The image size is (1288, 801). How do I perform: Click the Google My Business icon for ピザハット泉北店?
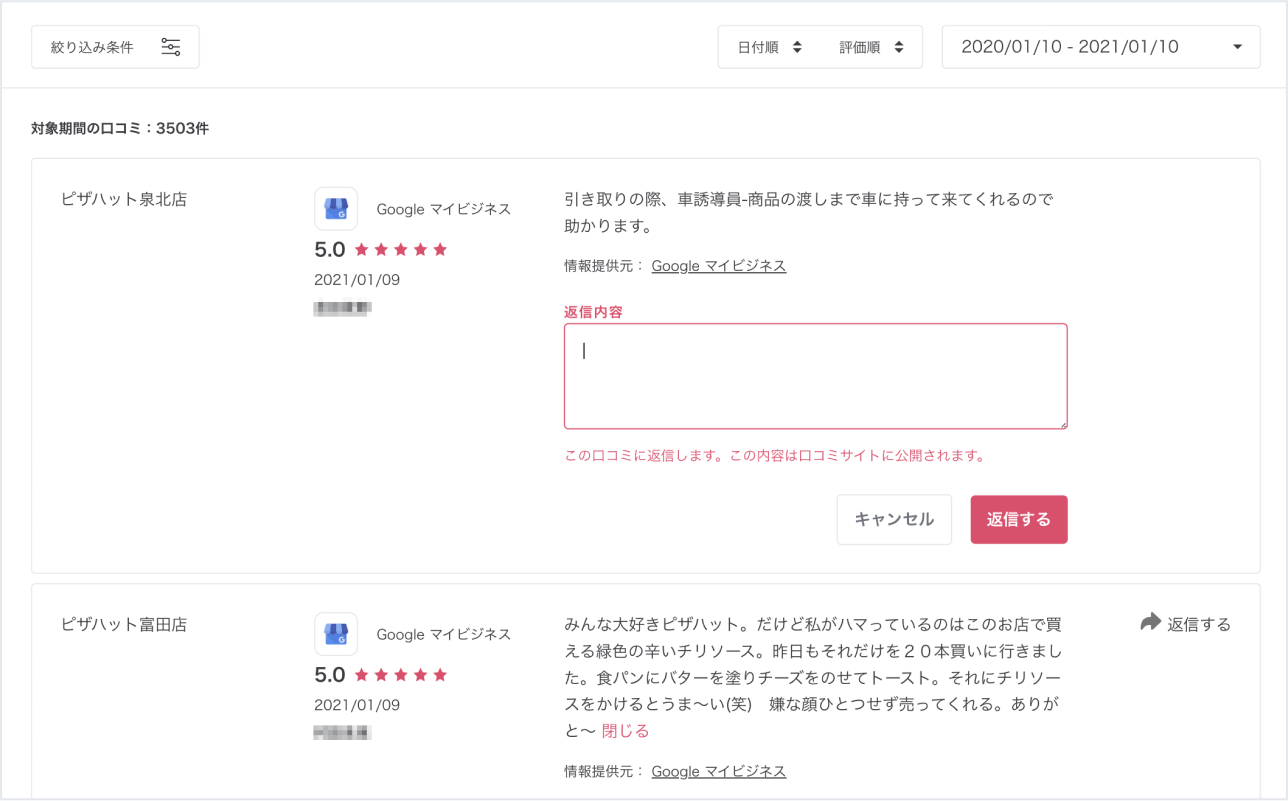(336, 209)
